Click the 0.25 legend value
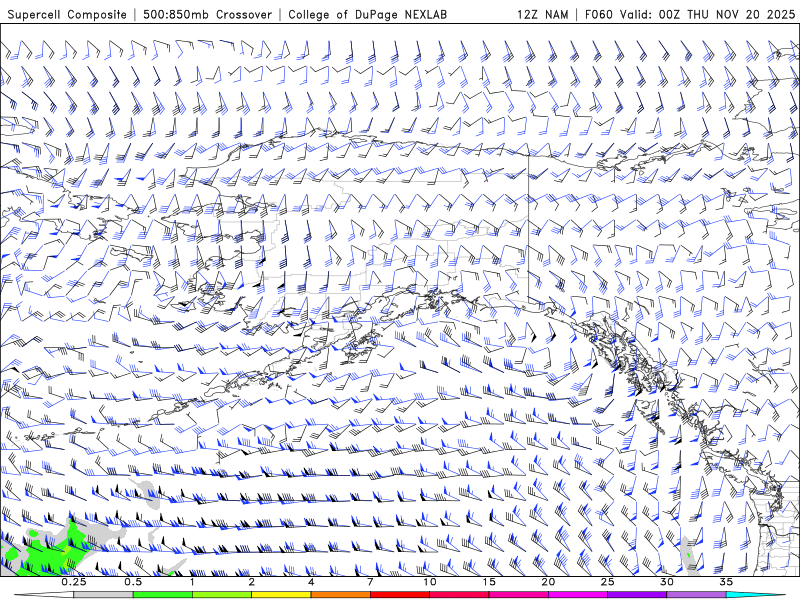The height and width of the screenshot is (600, 800). click(74, 582)
